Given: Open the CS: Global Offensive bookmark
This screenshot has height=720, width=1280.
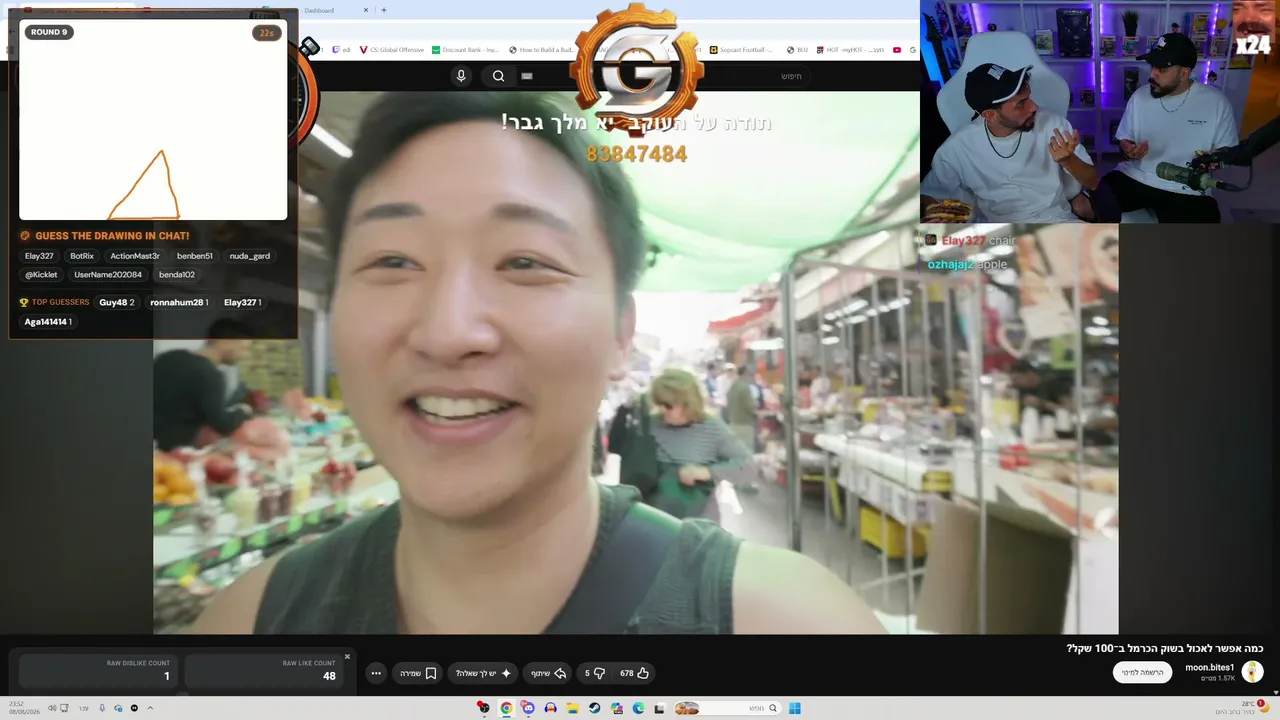Looking at the screenshot, I should point(391,50).
